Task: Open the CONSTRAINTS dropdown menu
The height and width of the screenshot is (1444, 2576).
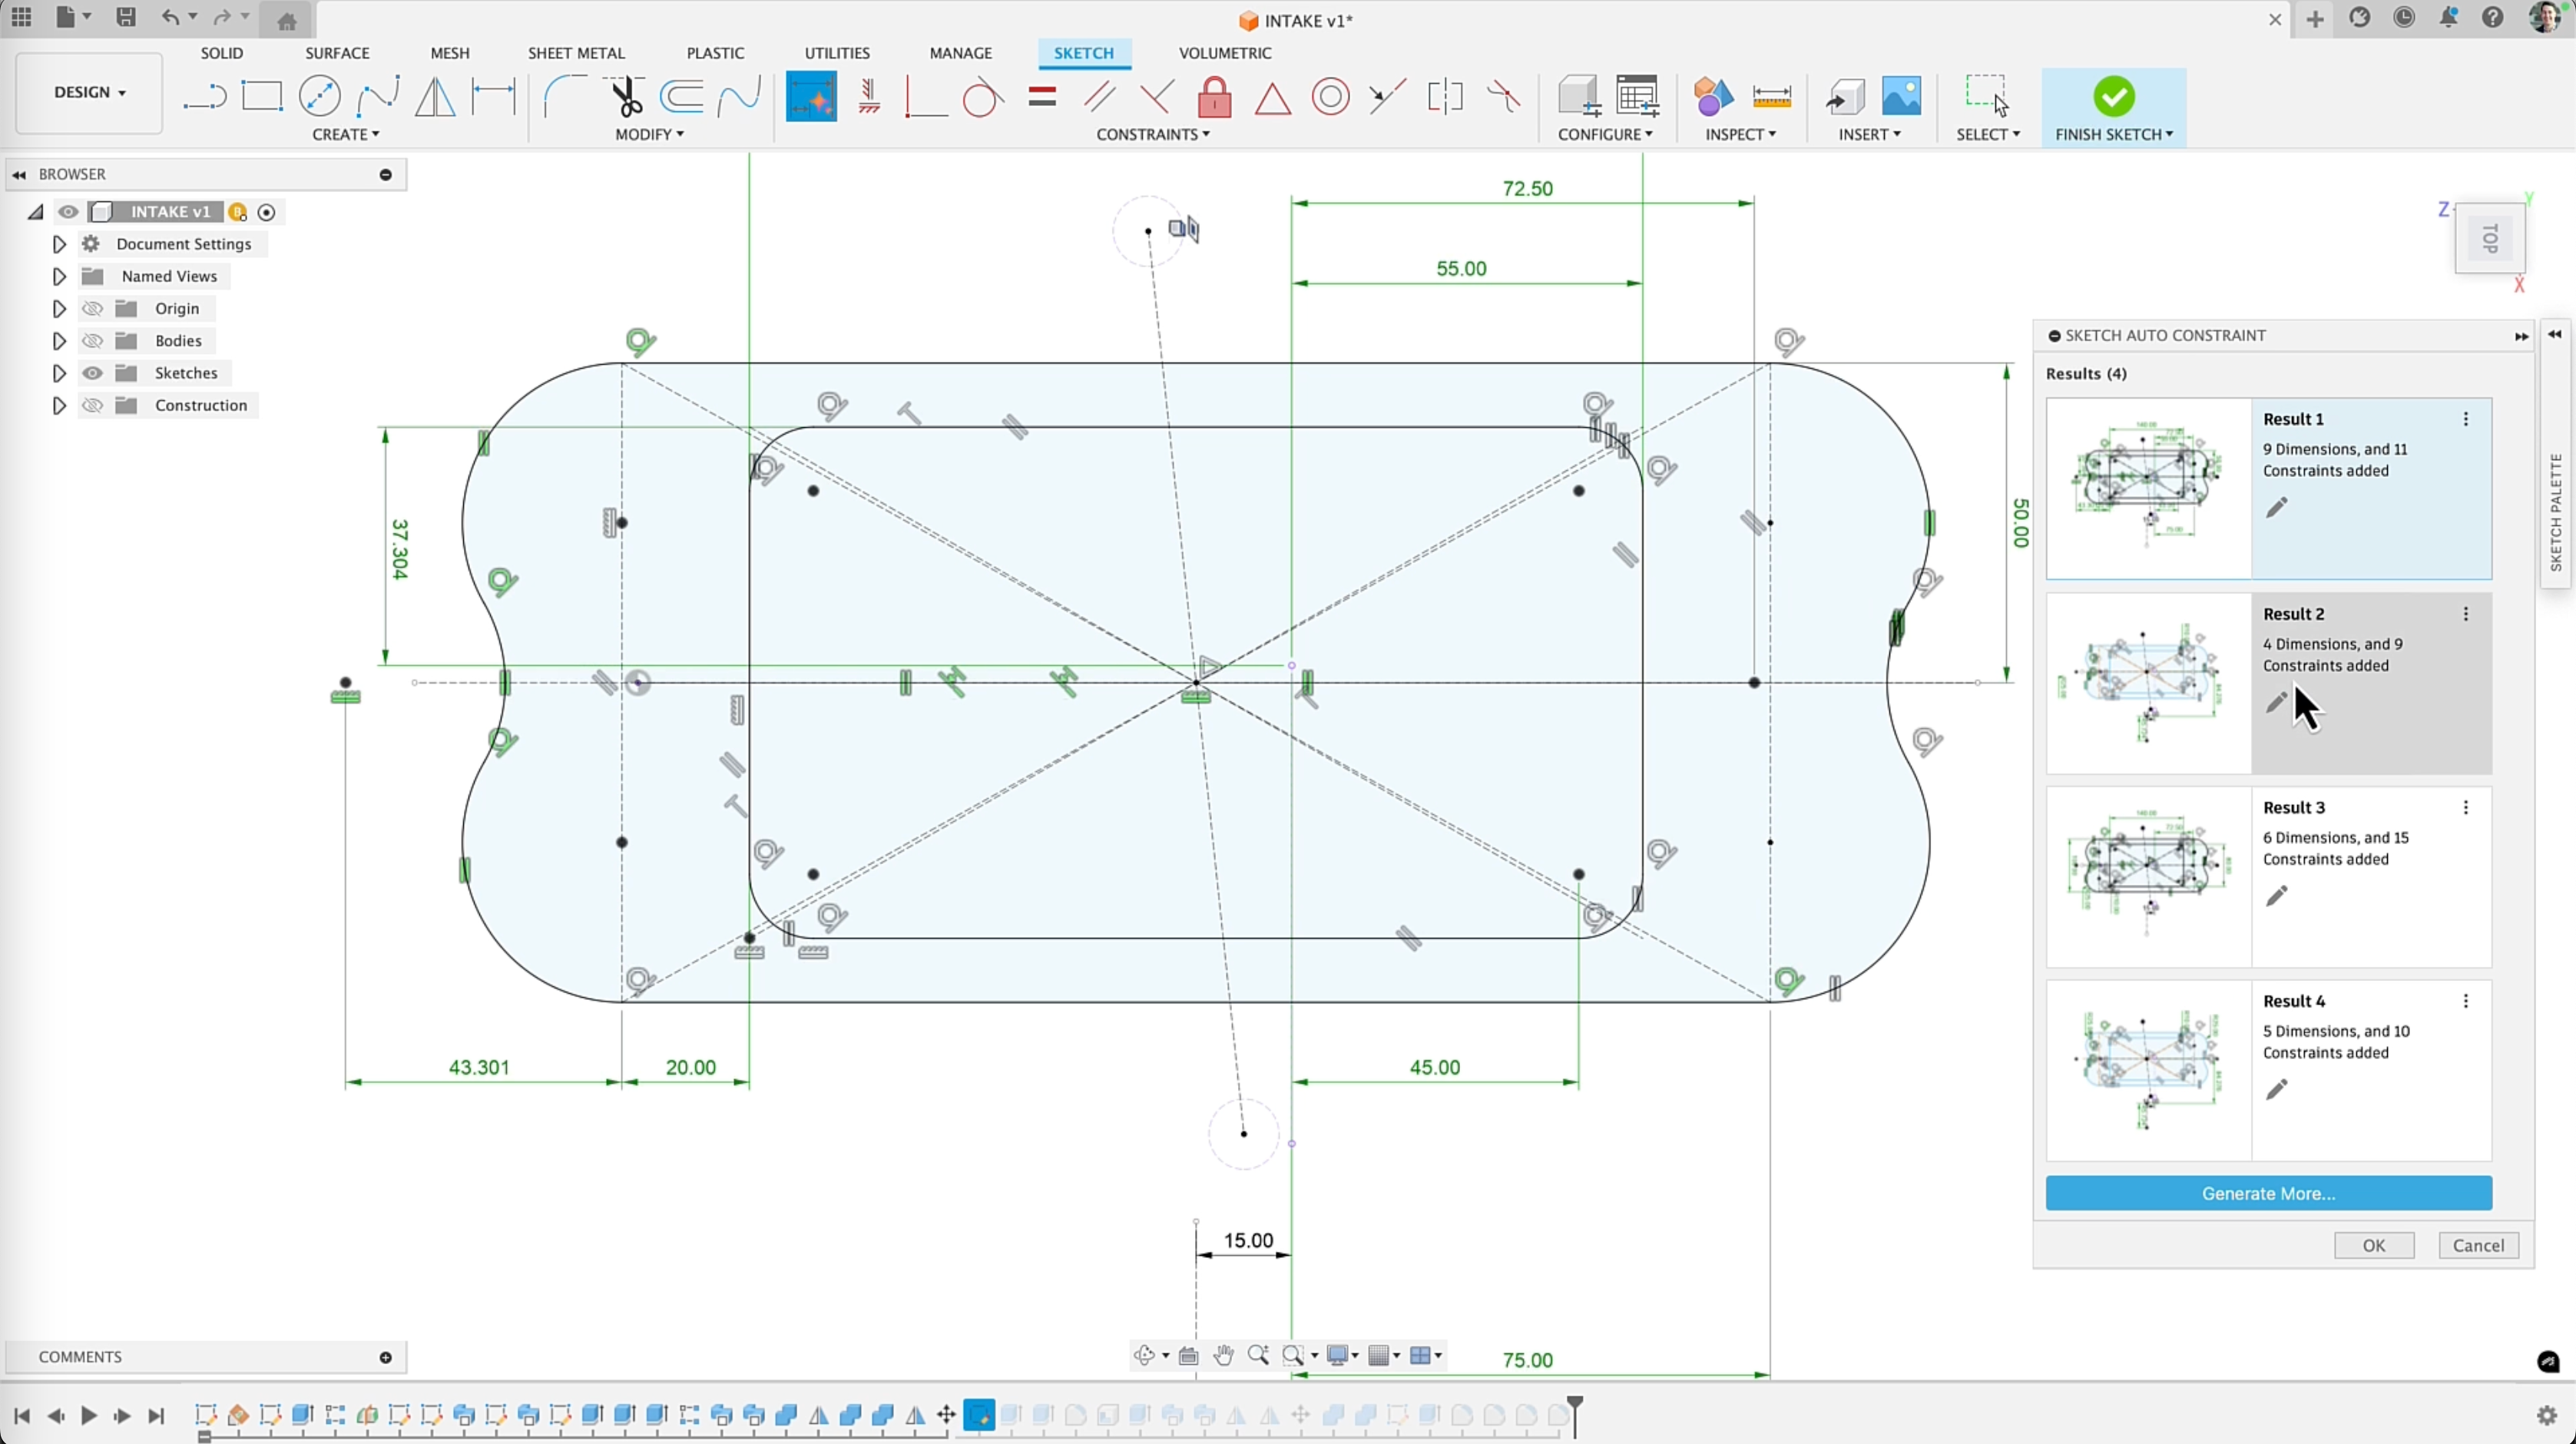Action: tap(1152, 134)
